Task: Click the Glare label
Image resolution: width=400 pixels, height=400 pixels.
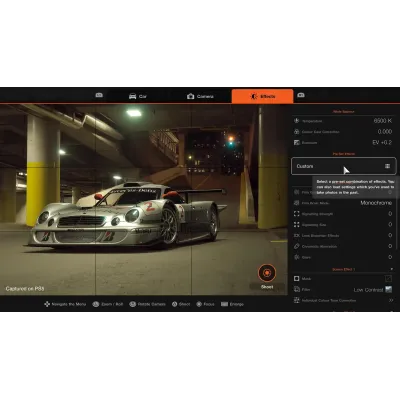Action: (306, 257)
